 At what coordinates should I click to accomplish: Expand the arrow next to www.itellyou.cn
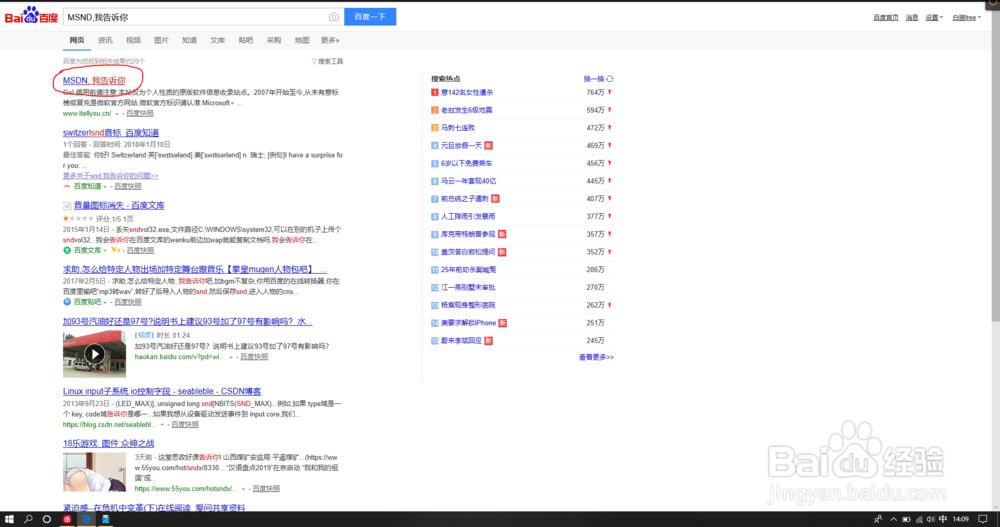tap(117, 114)
